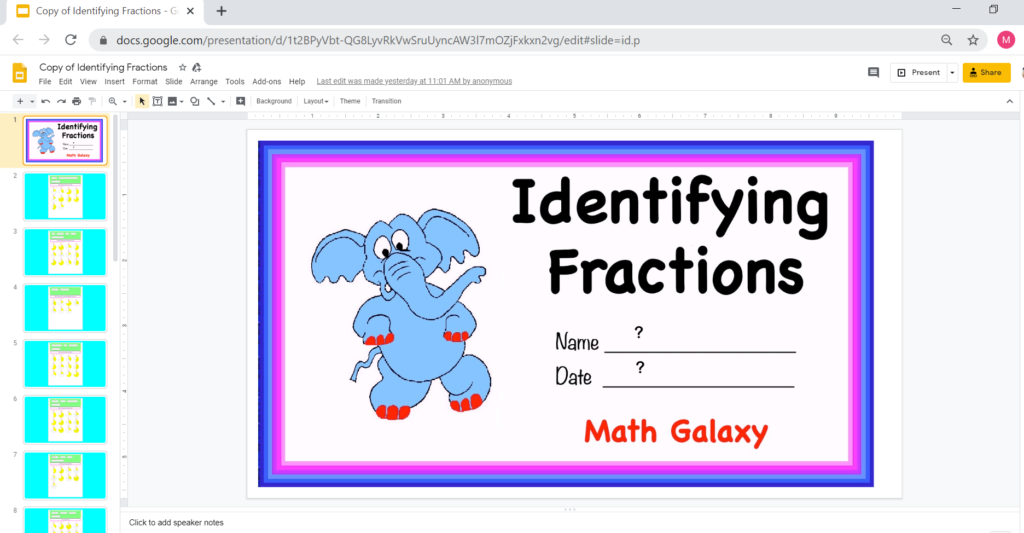This screenshot has width=1024, height=533.
Task: Open the account avatar M
Action: click(1006, 40)
